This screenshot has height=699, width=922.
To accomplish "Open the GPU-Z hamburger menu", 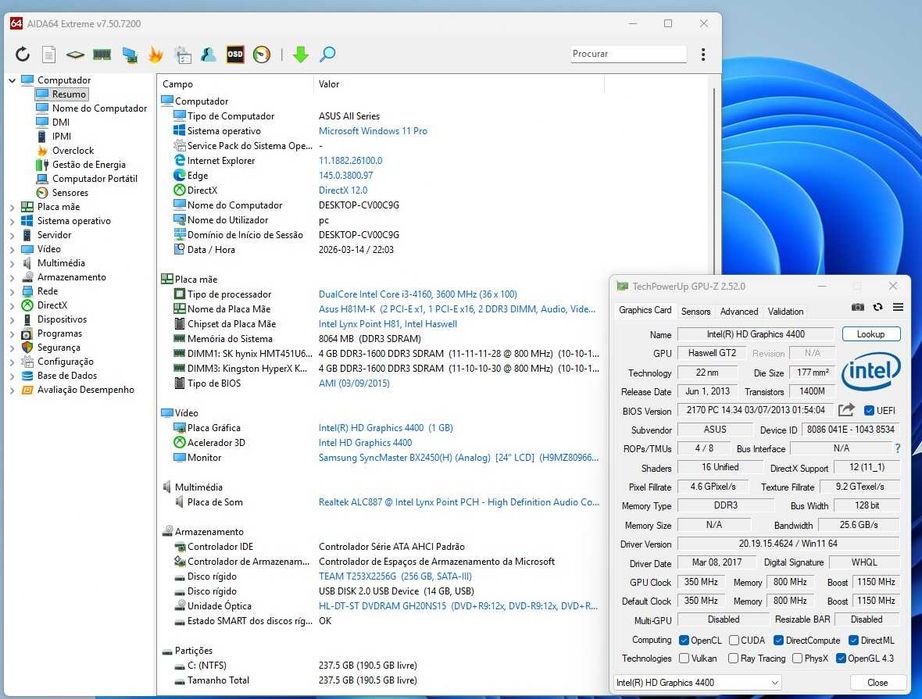I will pyautogui.click(x=898, y=307).
